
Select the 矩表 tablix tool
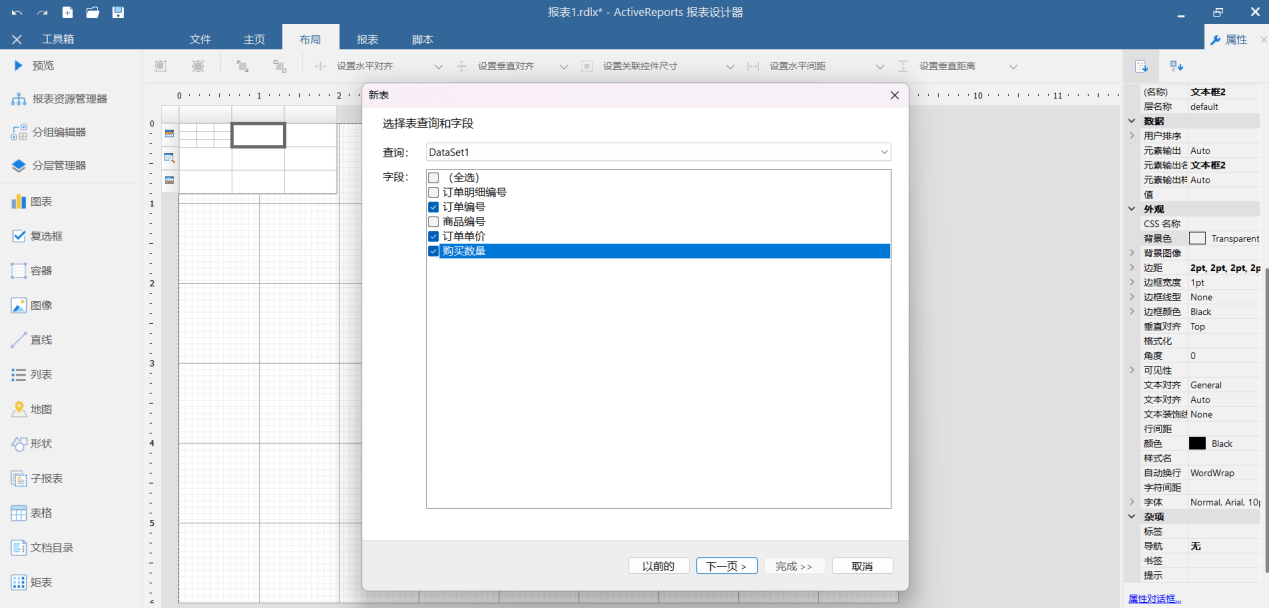(x=32, y=582)
